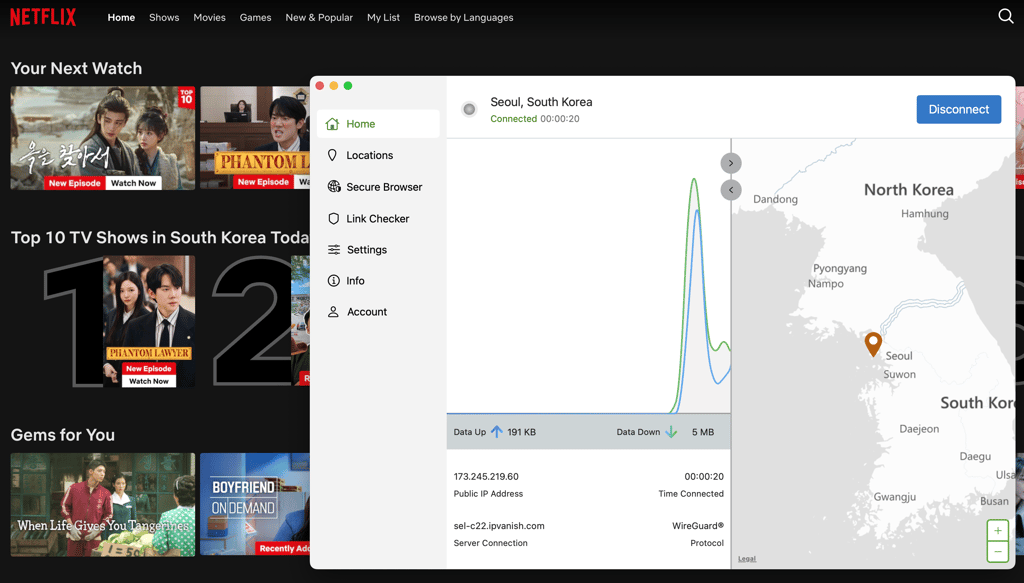Click New Episode badge on first Next Watch card
The width and height of the screenshot is (1024, 583).
point(74,183)
